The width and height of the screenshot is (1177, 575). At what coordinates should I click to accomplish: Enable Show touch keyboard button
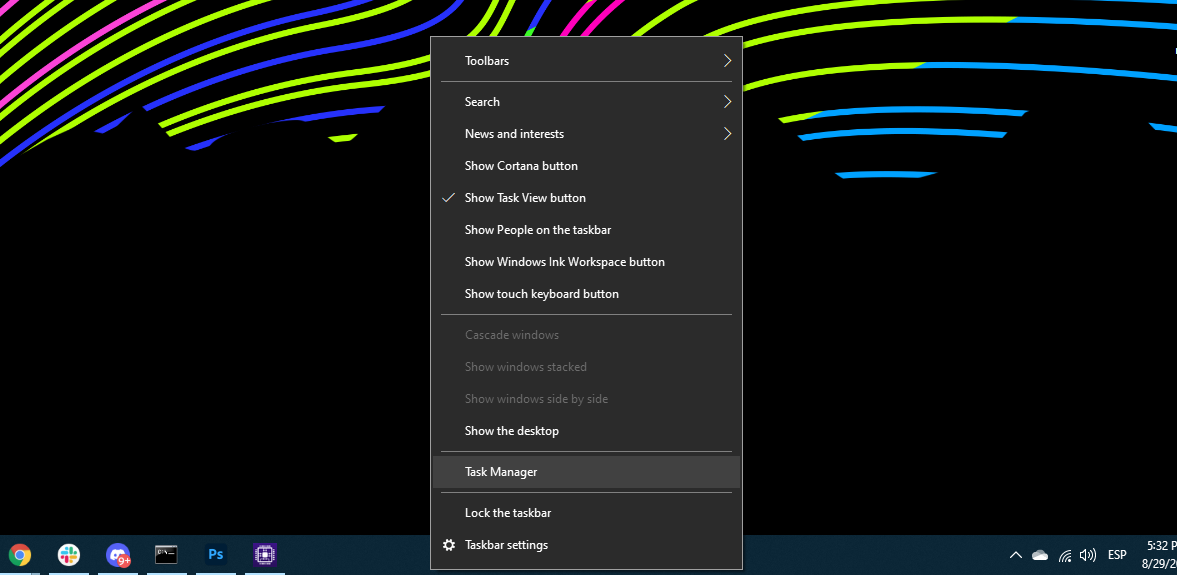586,294
